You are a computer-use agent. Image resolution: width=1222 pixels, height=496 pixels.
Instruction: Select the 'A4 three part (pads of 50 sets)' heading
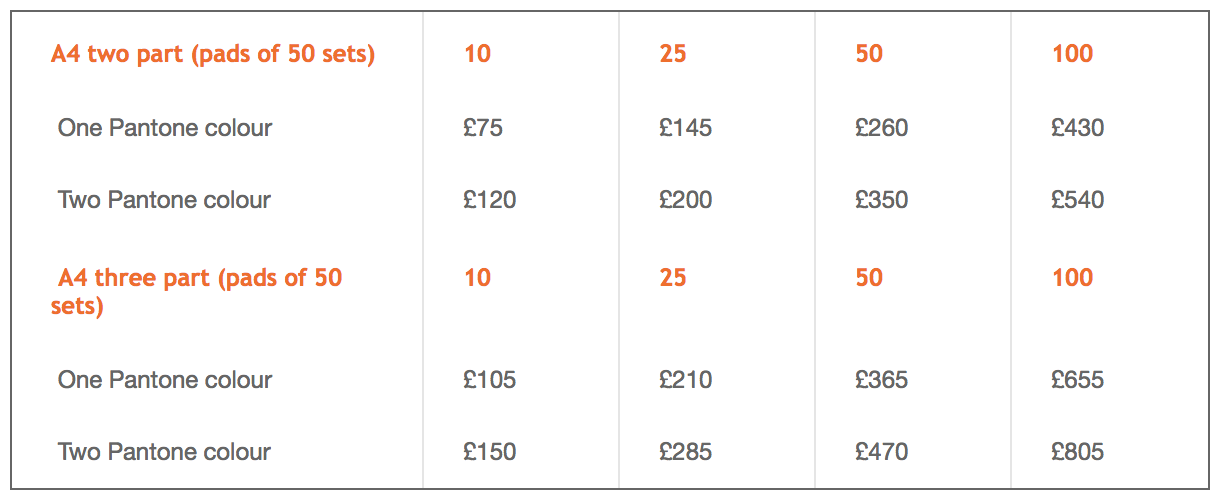[x=197, y=291]
